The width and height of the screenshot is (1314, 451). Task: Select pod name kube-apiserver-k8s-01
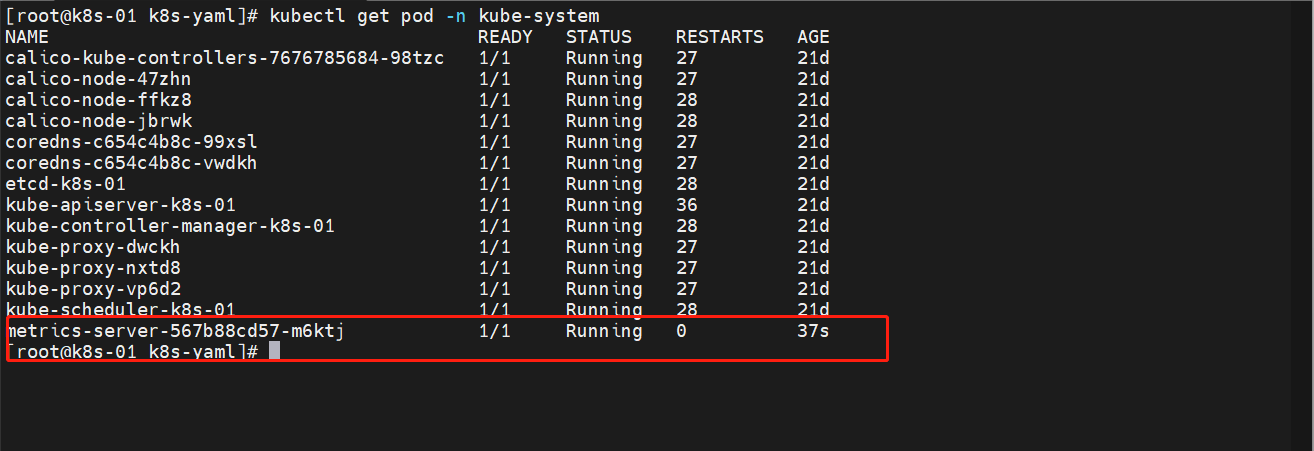[120, 205]
